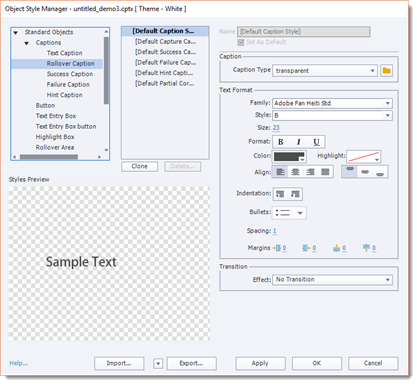Justify text alignment

coord(325,172)
